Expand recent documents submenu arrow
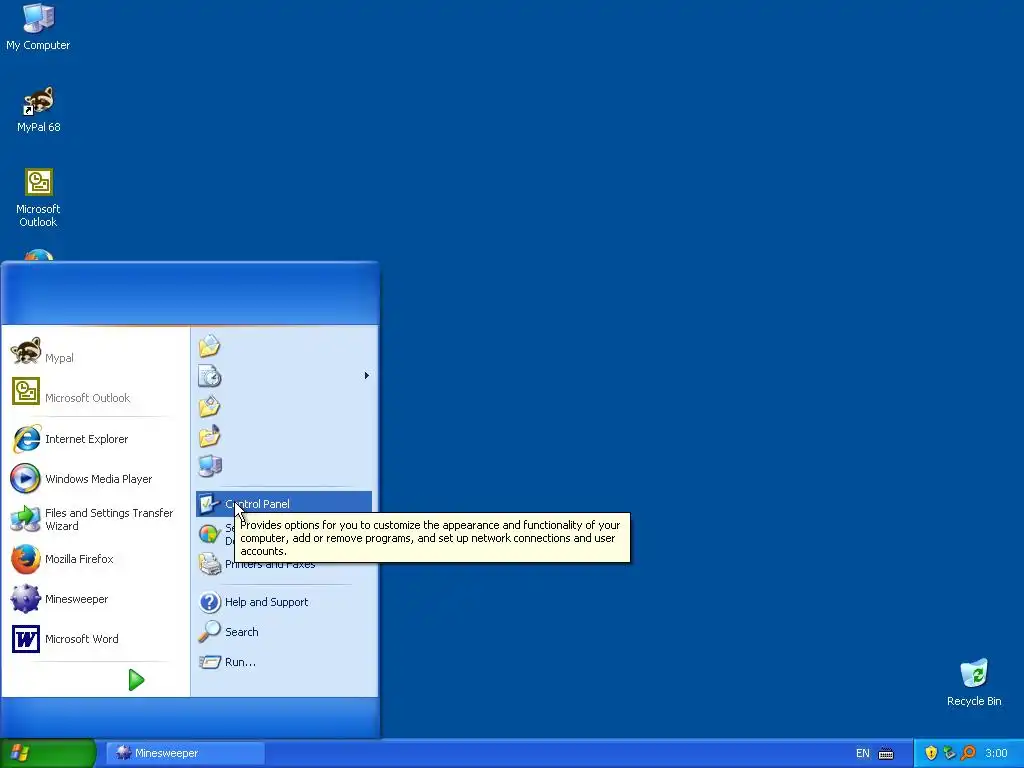Image resolution: width=1024 pixels, height=768 pixels. click(x=366, y=376)
